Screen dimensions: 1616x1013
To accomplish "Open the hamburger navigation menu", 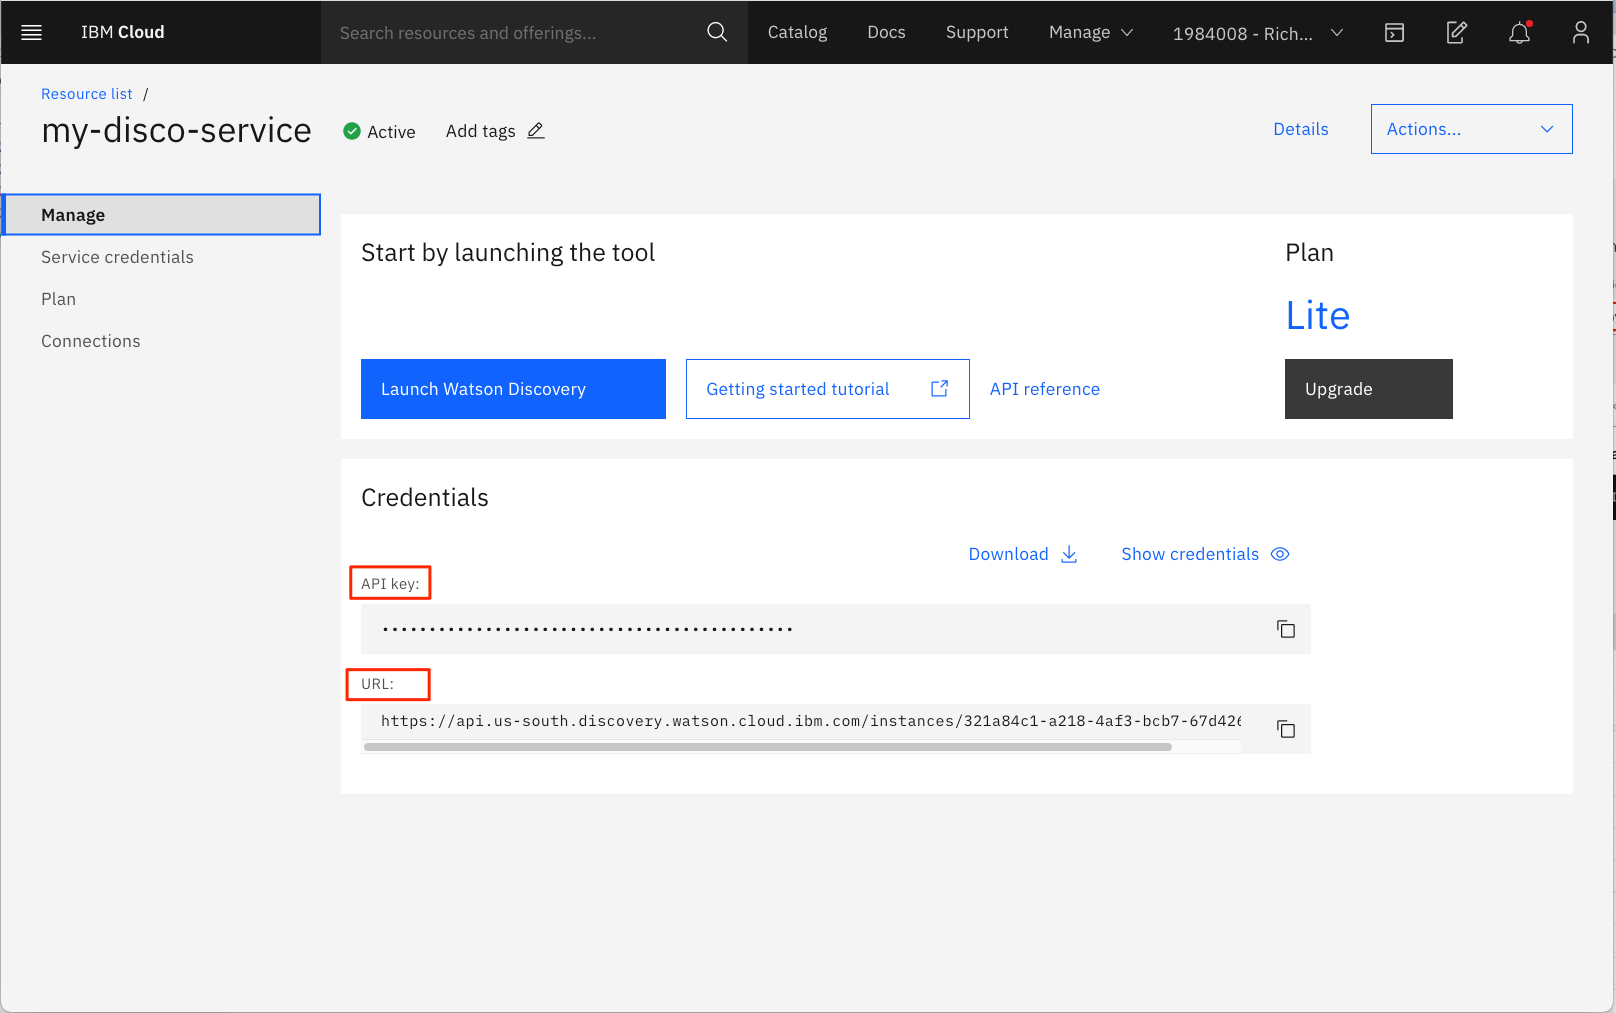I will click(31, 32).
